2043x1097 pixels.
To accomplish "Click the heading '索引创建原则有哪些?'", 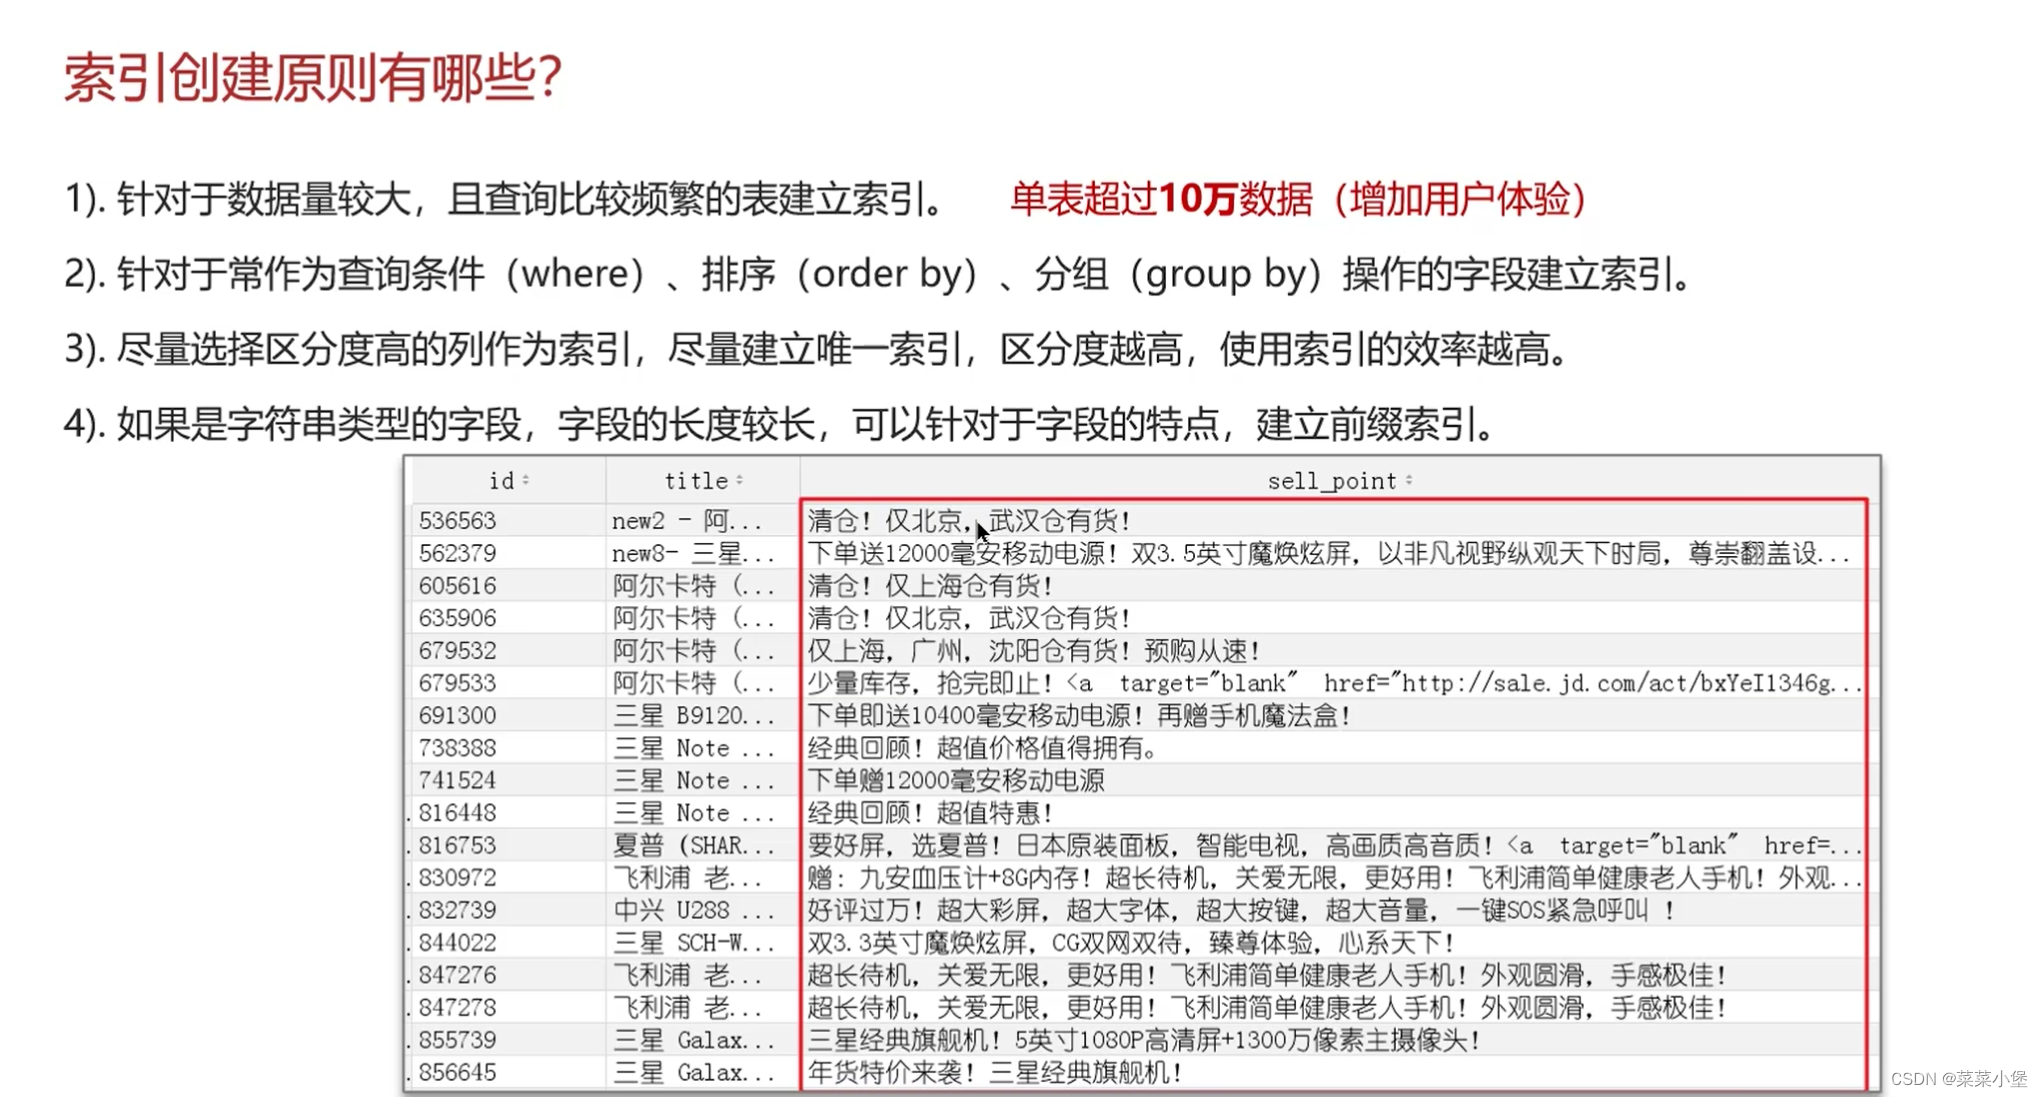I will point(313,77).
